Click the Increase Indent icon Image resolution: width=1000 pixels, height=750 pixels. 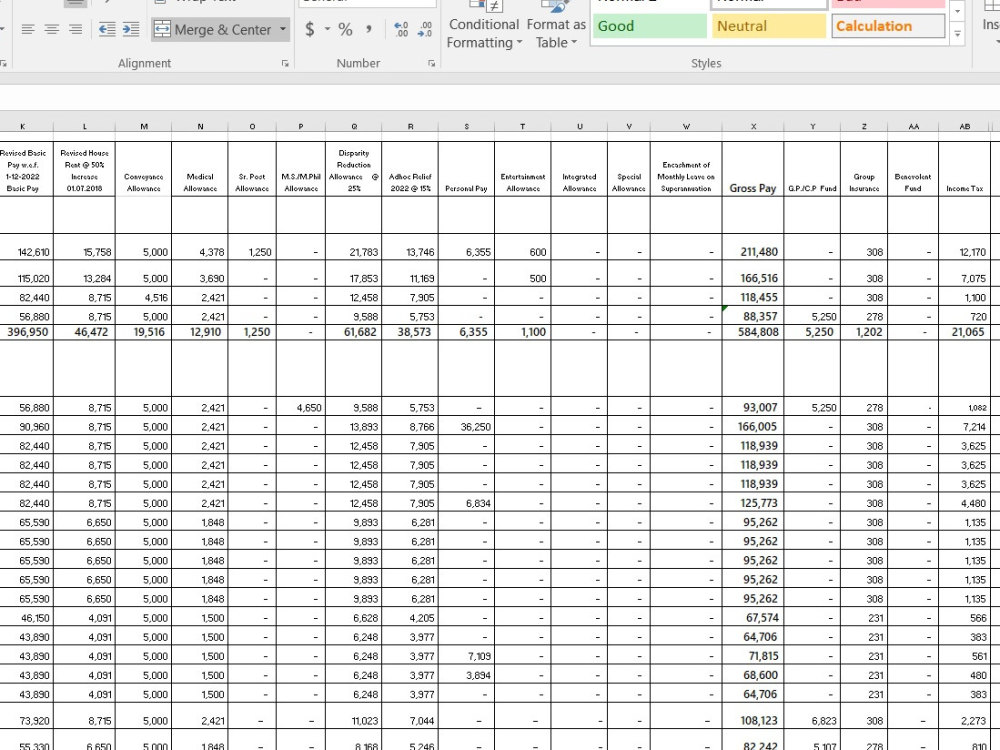coord(131,29)
